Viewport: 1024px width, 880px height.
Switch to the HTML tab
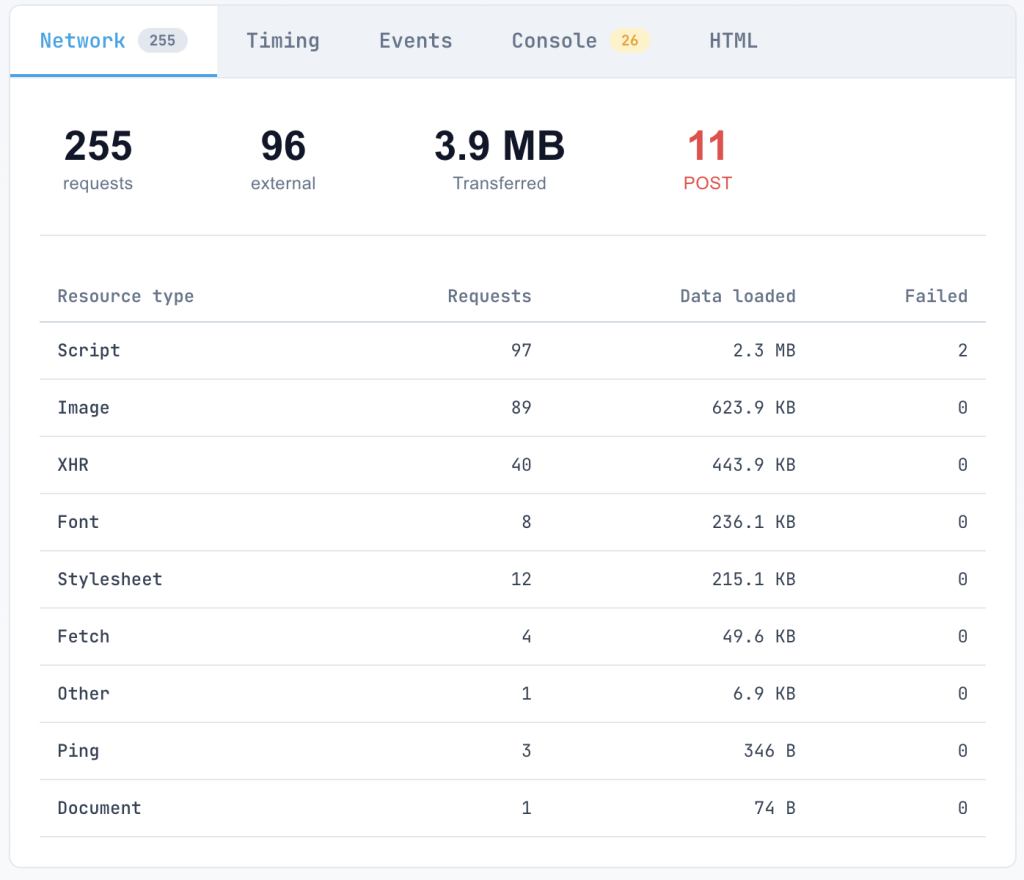[733, 41]
